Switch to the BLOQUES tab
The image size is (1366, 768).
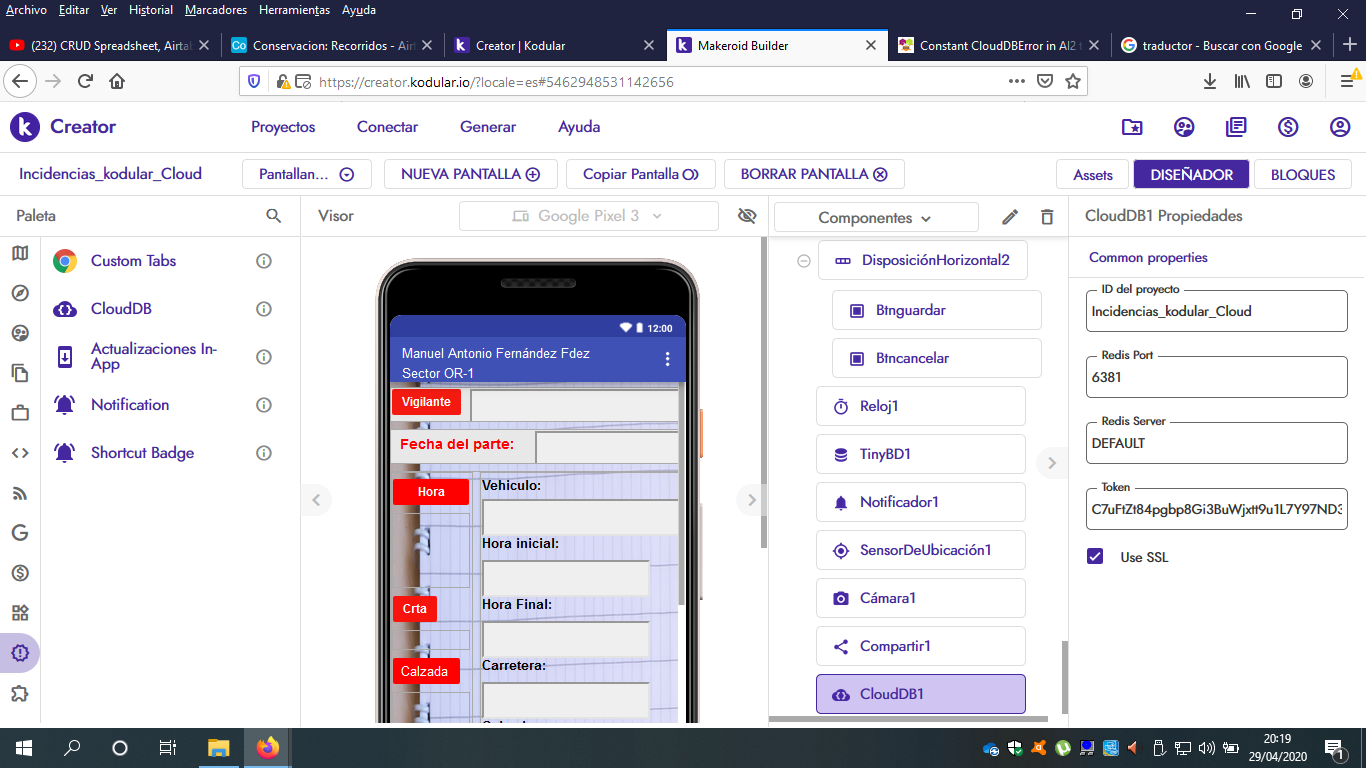click(1302, 174)
